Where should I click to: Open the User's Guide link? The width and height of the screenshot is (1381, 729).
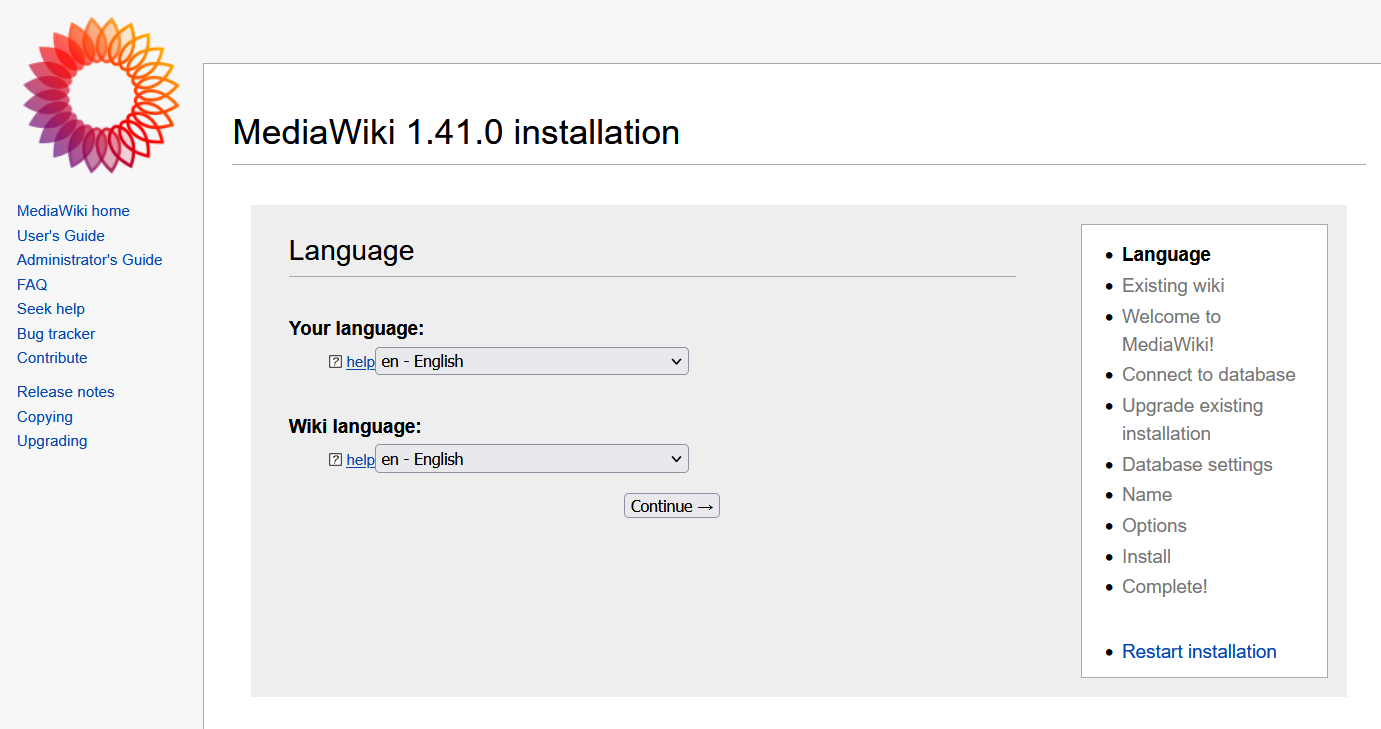(61, 236)
